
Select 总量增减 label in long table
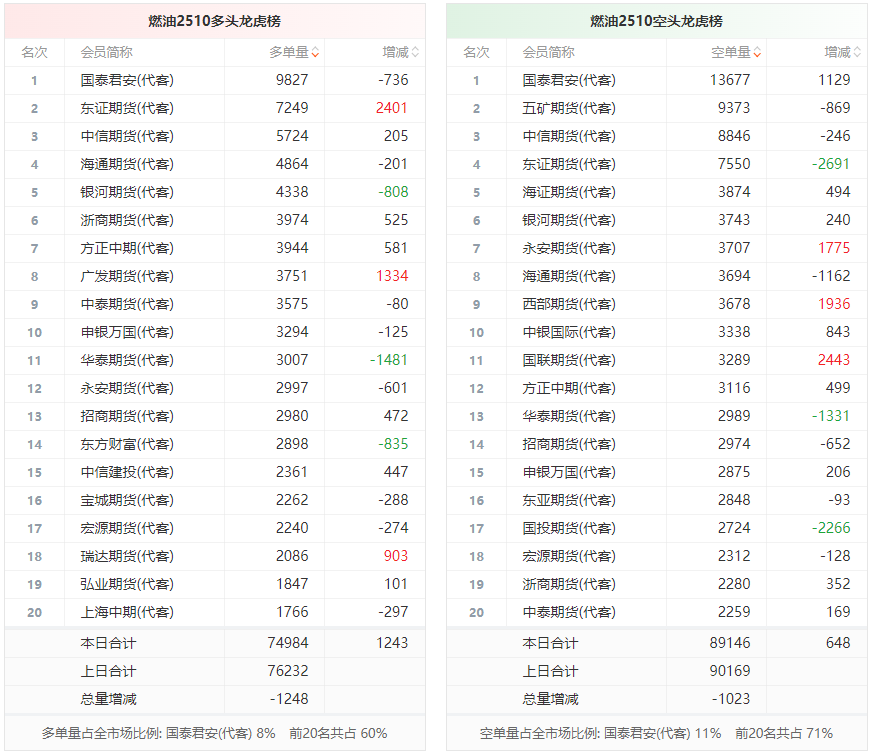(108, 699)
